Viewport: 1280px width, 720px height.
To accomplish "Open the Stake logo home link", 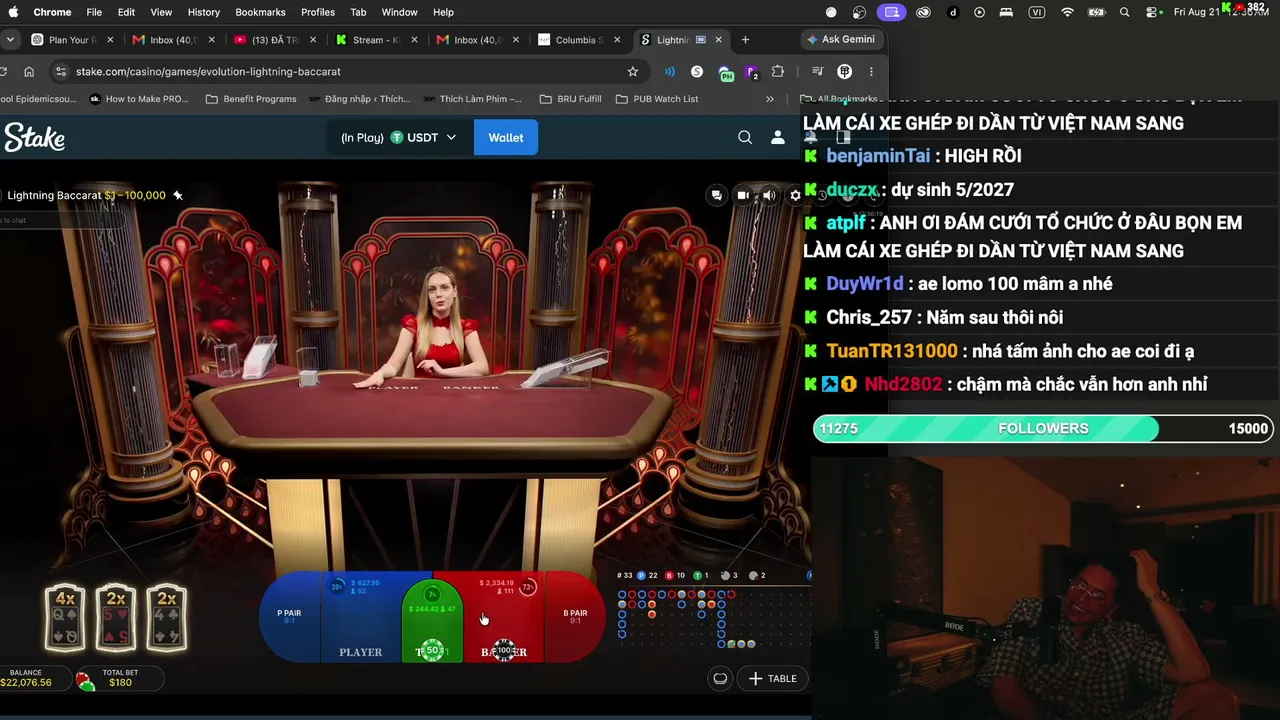I will coord(35,138).
